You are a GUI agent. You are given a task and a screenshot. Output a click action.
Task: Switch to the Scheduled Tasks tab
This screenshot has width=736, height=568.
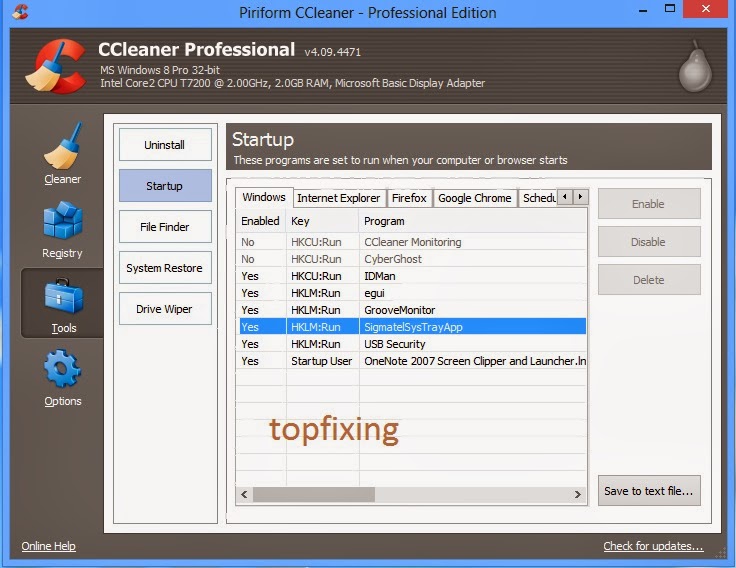click(538, 198)
